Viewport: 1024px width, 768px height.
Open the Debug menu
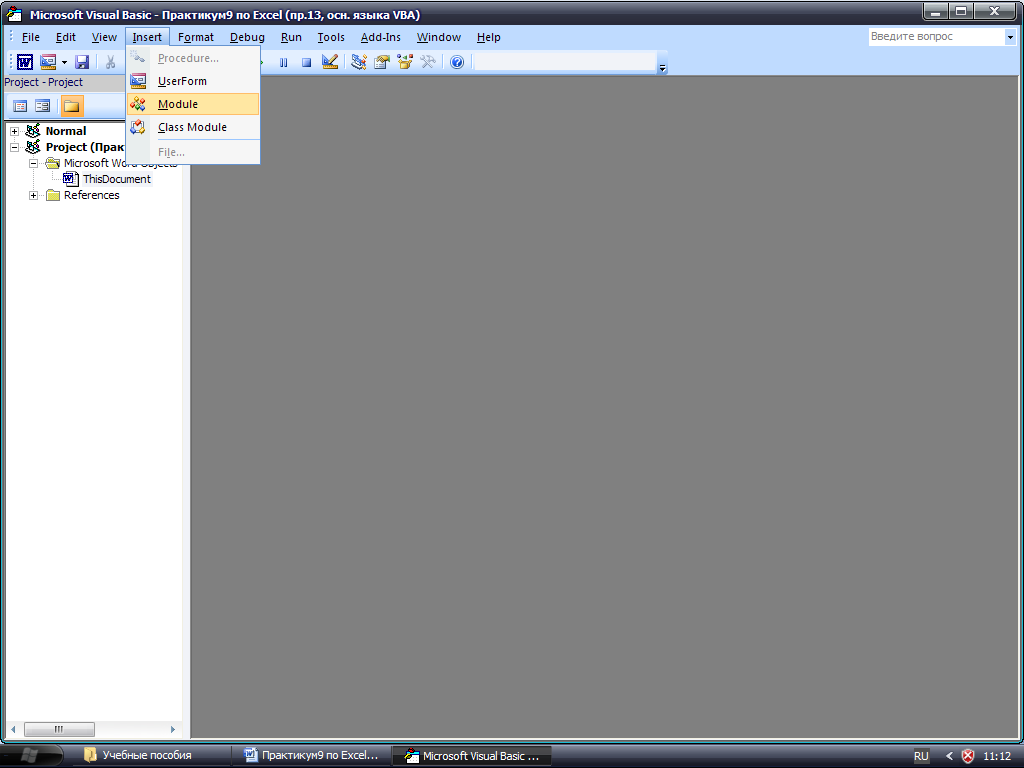[x=248, y=37]
